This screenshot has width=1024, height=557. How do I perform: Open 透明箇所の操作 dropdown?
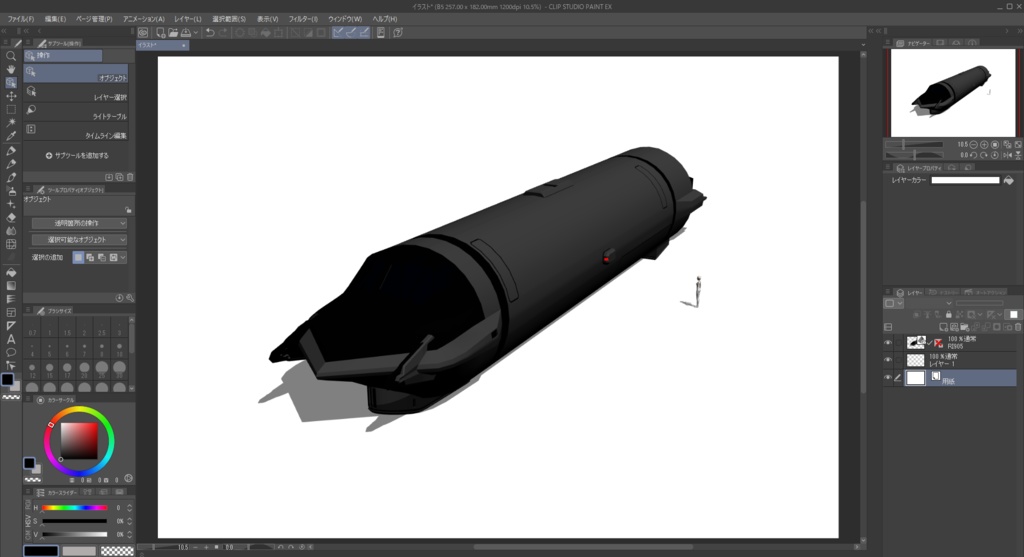79,223
